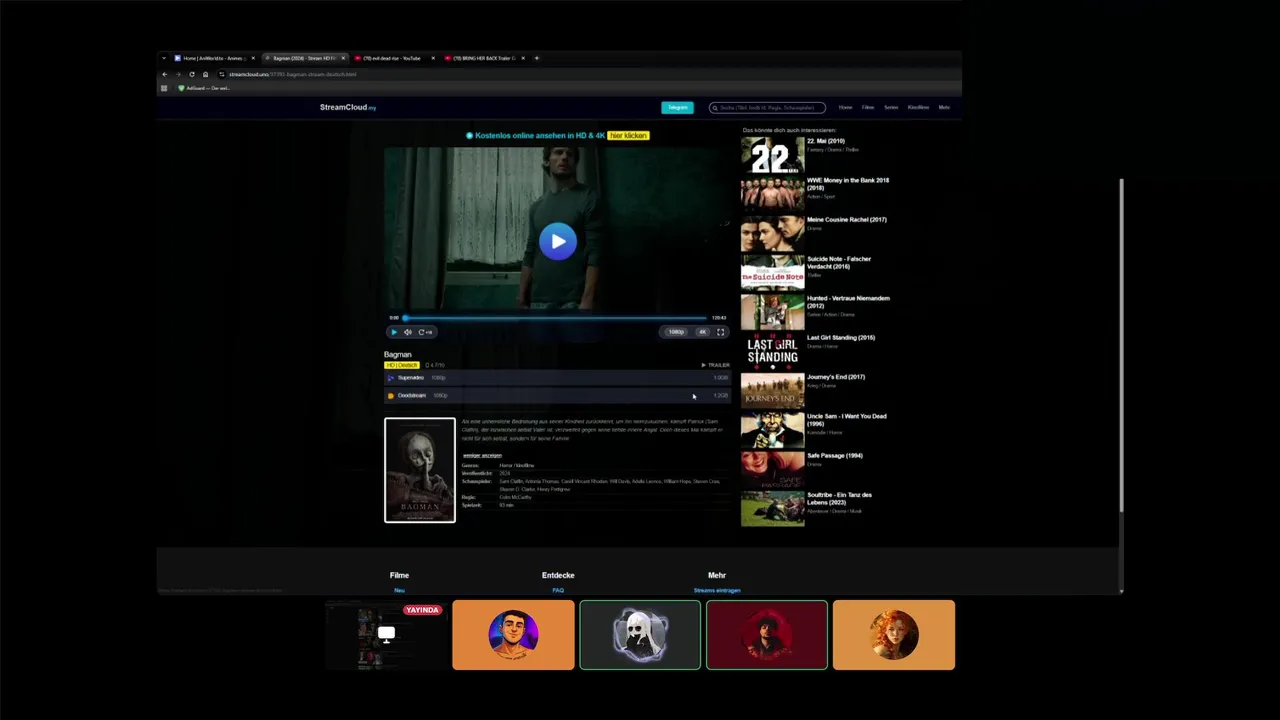The width and height of the screenshot is (1280, 720).
Task: Open 'Hunted - Vertraue Niemandem (2012)'
Action: point(848,301)
